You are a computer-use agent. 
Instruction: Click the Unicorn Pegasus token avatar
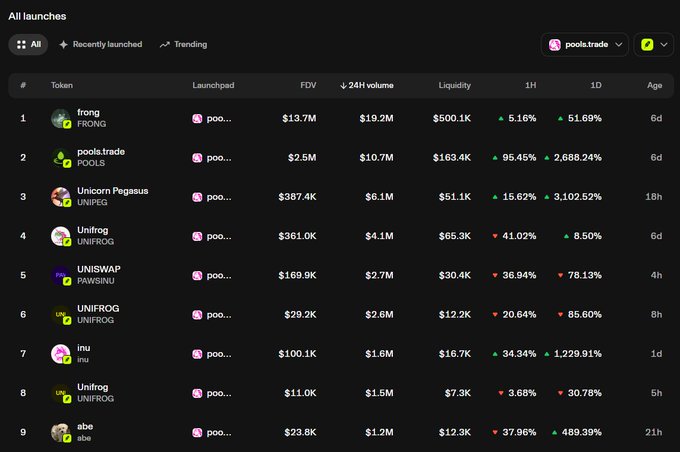(61, 197)
